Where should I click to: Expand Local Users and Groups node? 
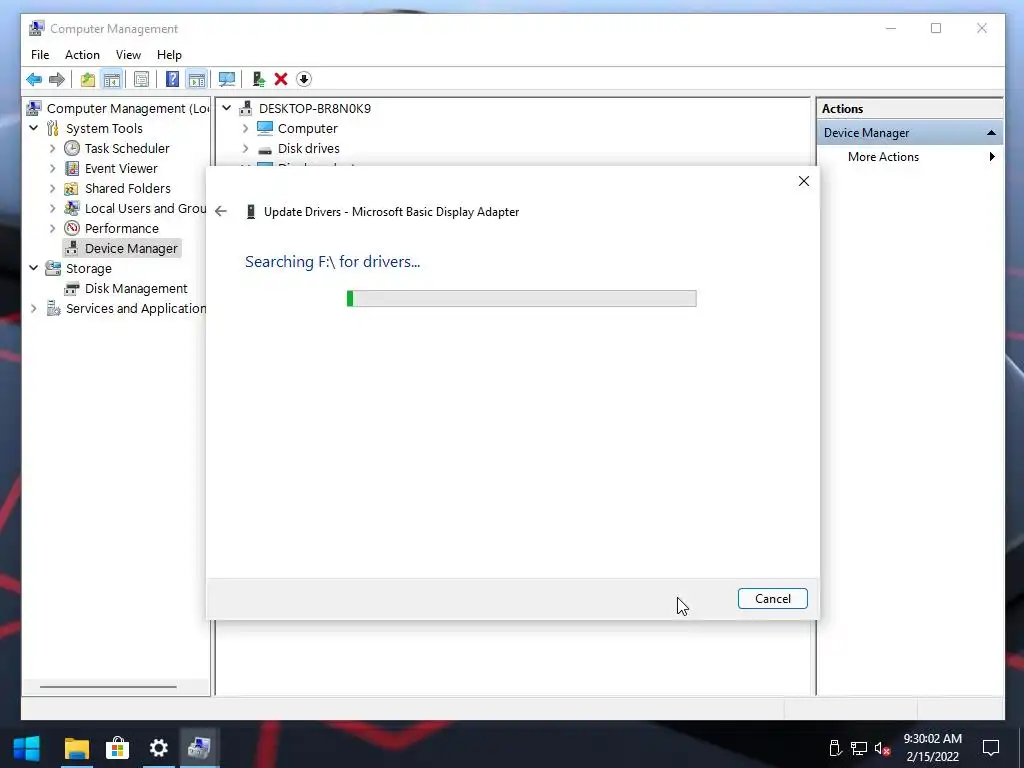tap(53, 208)
